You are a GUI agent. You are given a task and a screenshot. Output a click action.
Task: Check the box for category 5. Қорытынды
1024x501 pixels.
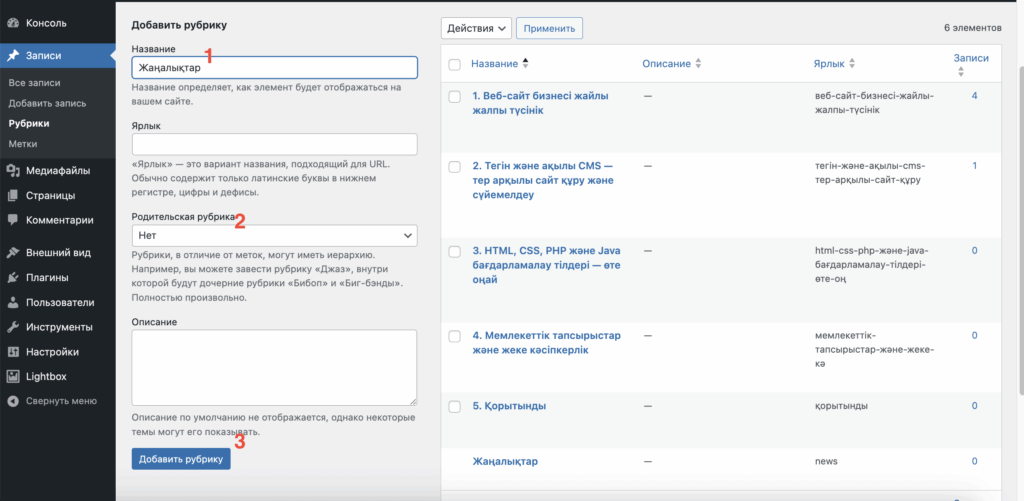click(455, 407)
